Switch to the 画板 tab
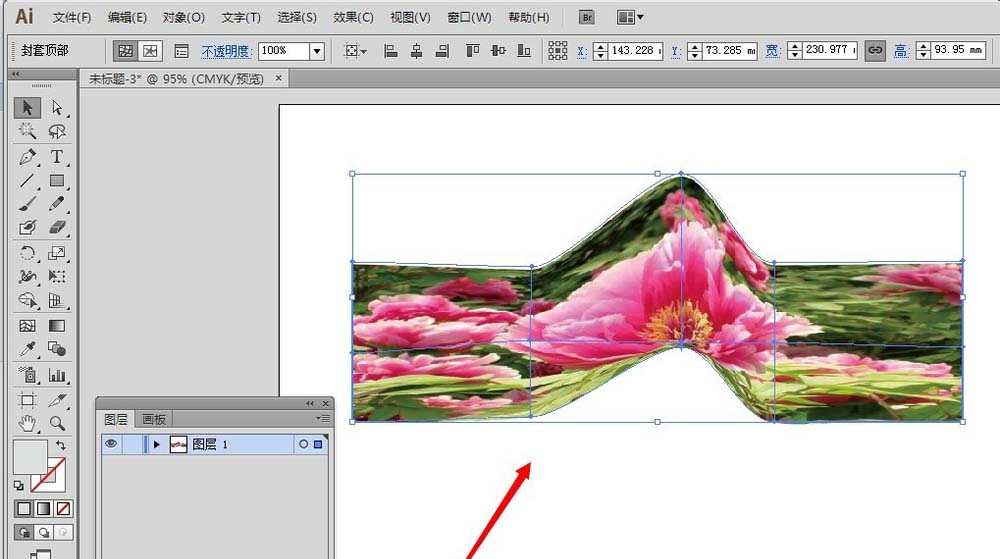Screen dimensions: 1000x559 click(x=154, y=419)
